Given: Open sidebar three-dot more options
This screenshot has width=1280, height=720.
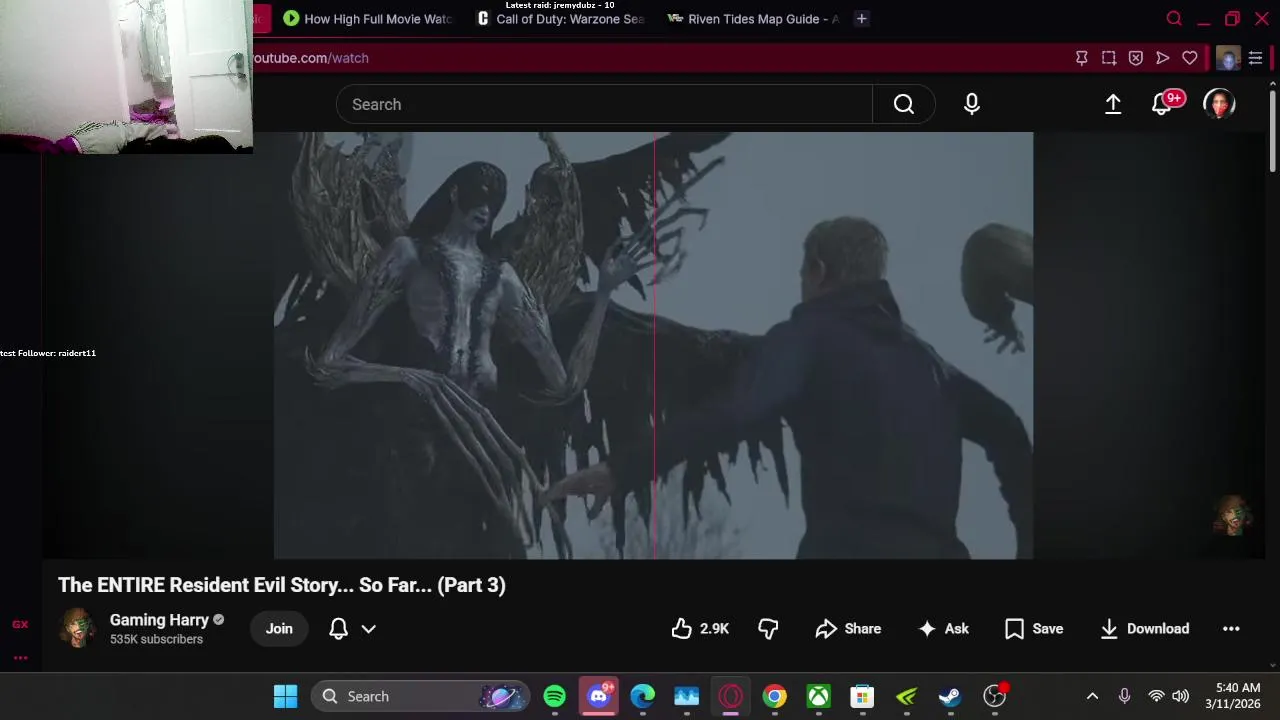Looking at the screenshot, I should click(x=20, y=657).
